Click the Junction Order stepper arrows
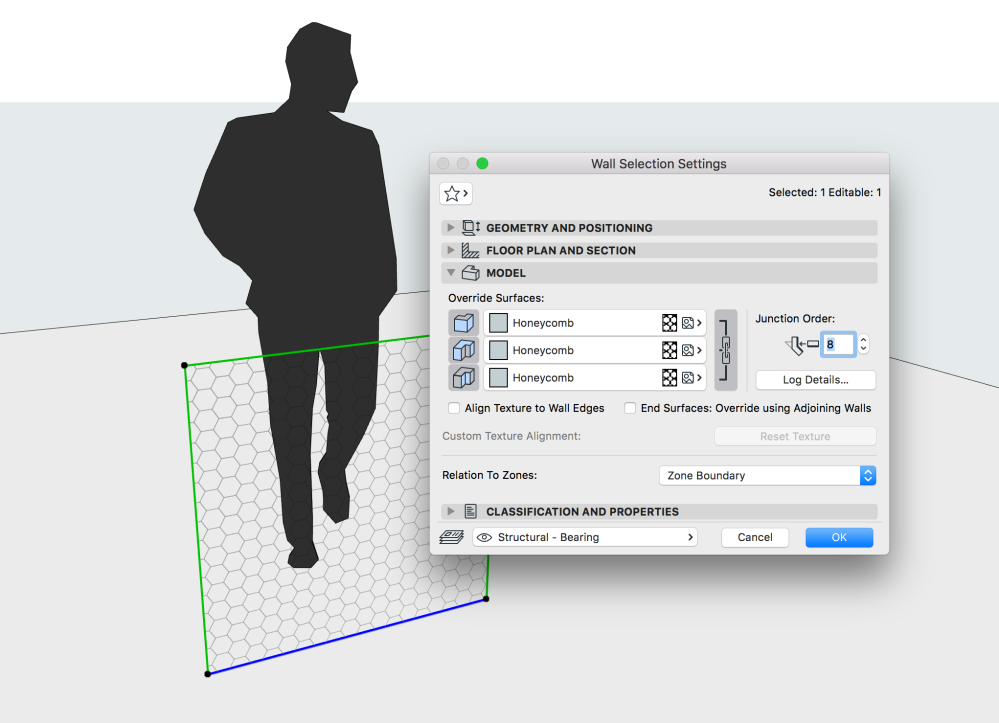 click(x=863, y=345)
